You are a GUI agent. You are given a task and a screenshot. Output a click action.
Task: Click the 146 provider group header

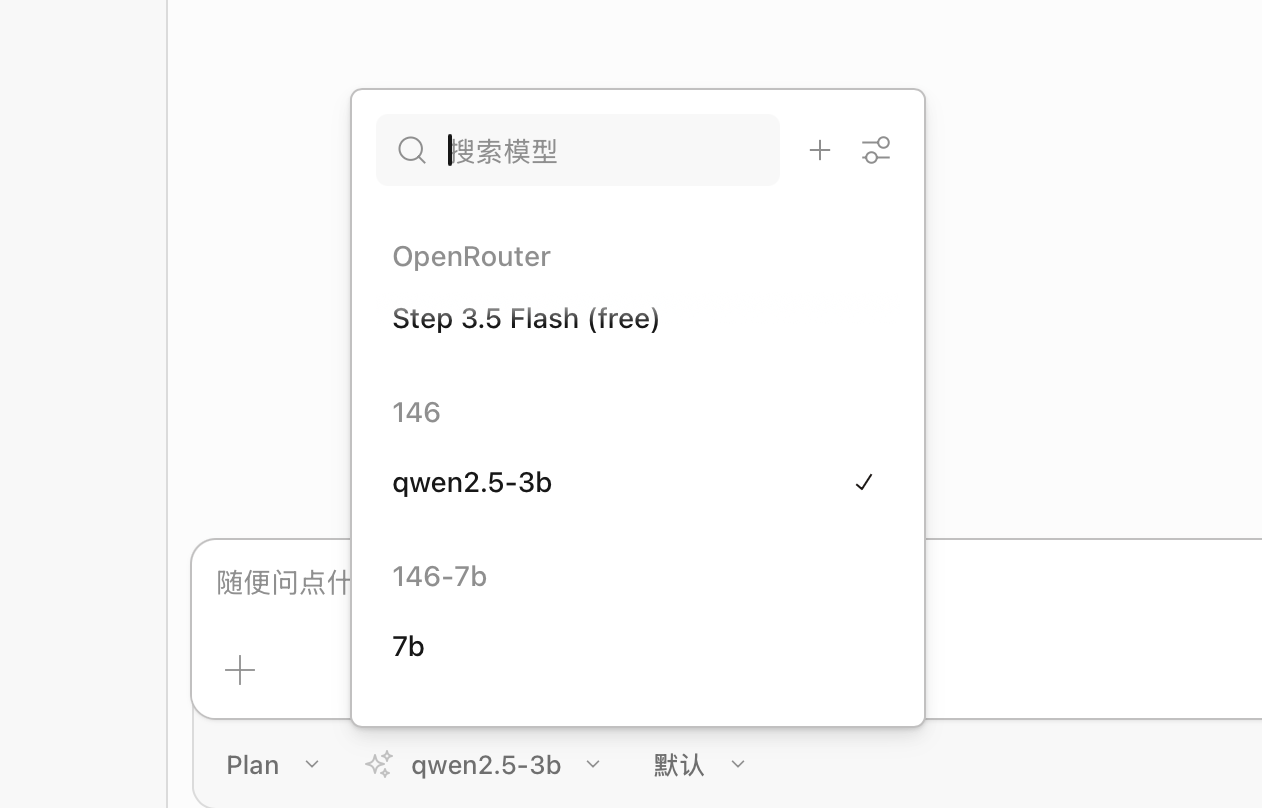[416, 411]
